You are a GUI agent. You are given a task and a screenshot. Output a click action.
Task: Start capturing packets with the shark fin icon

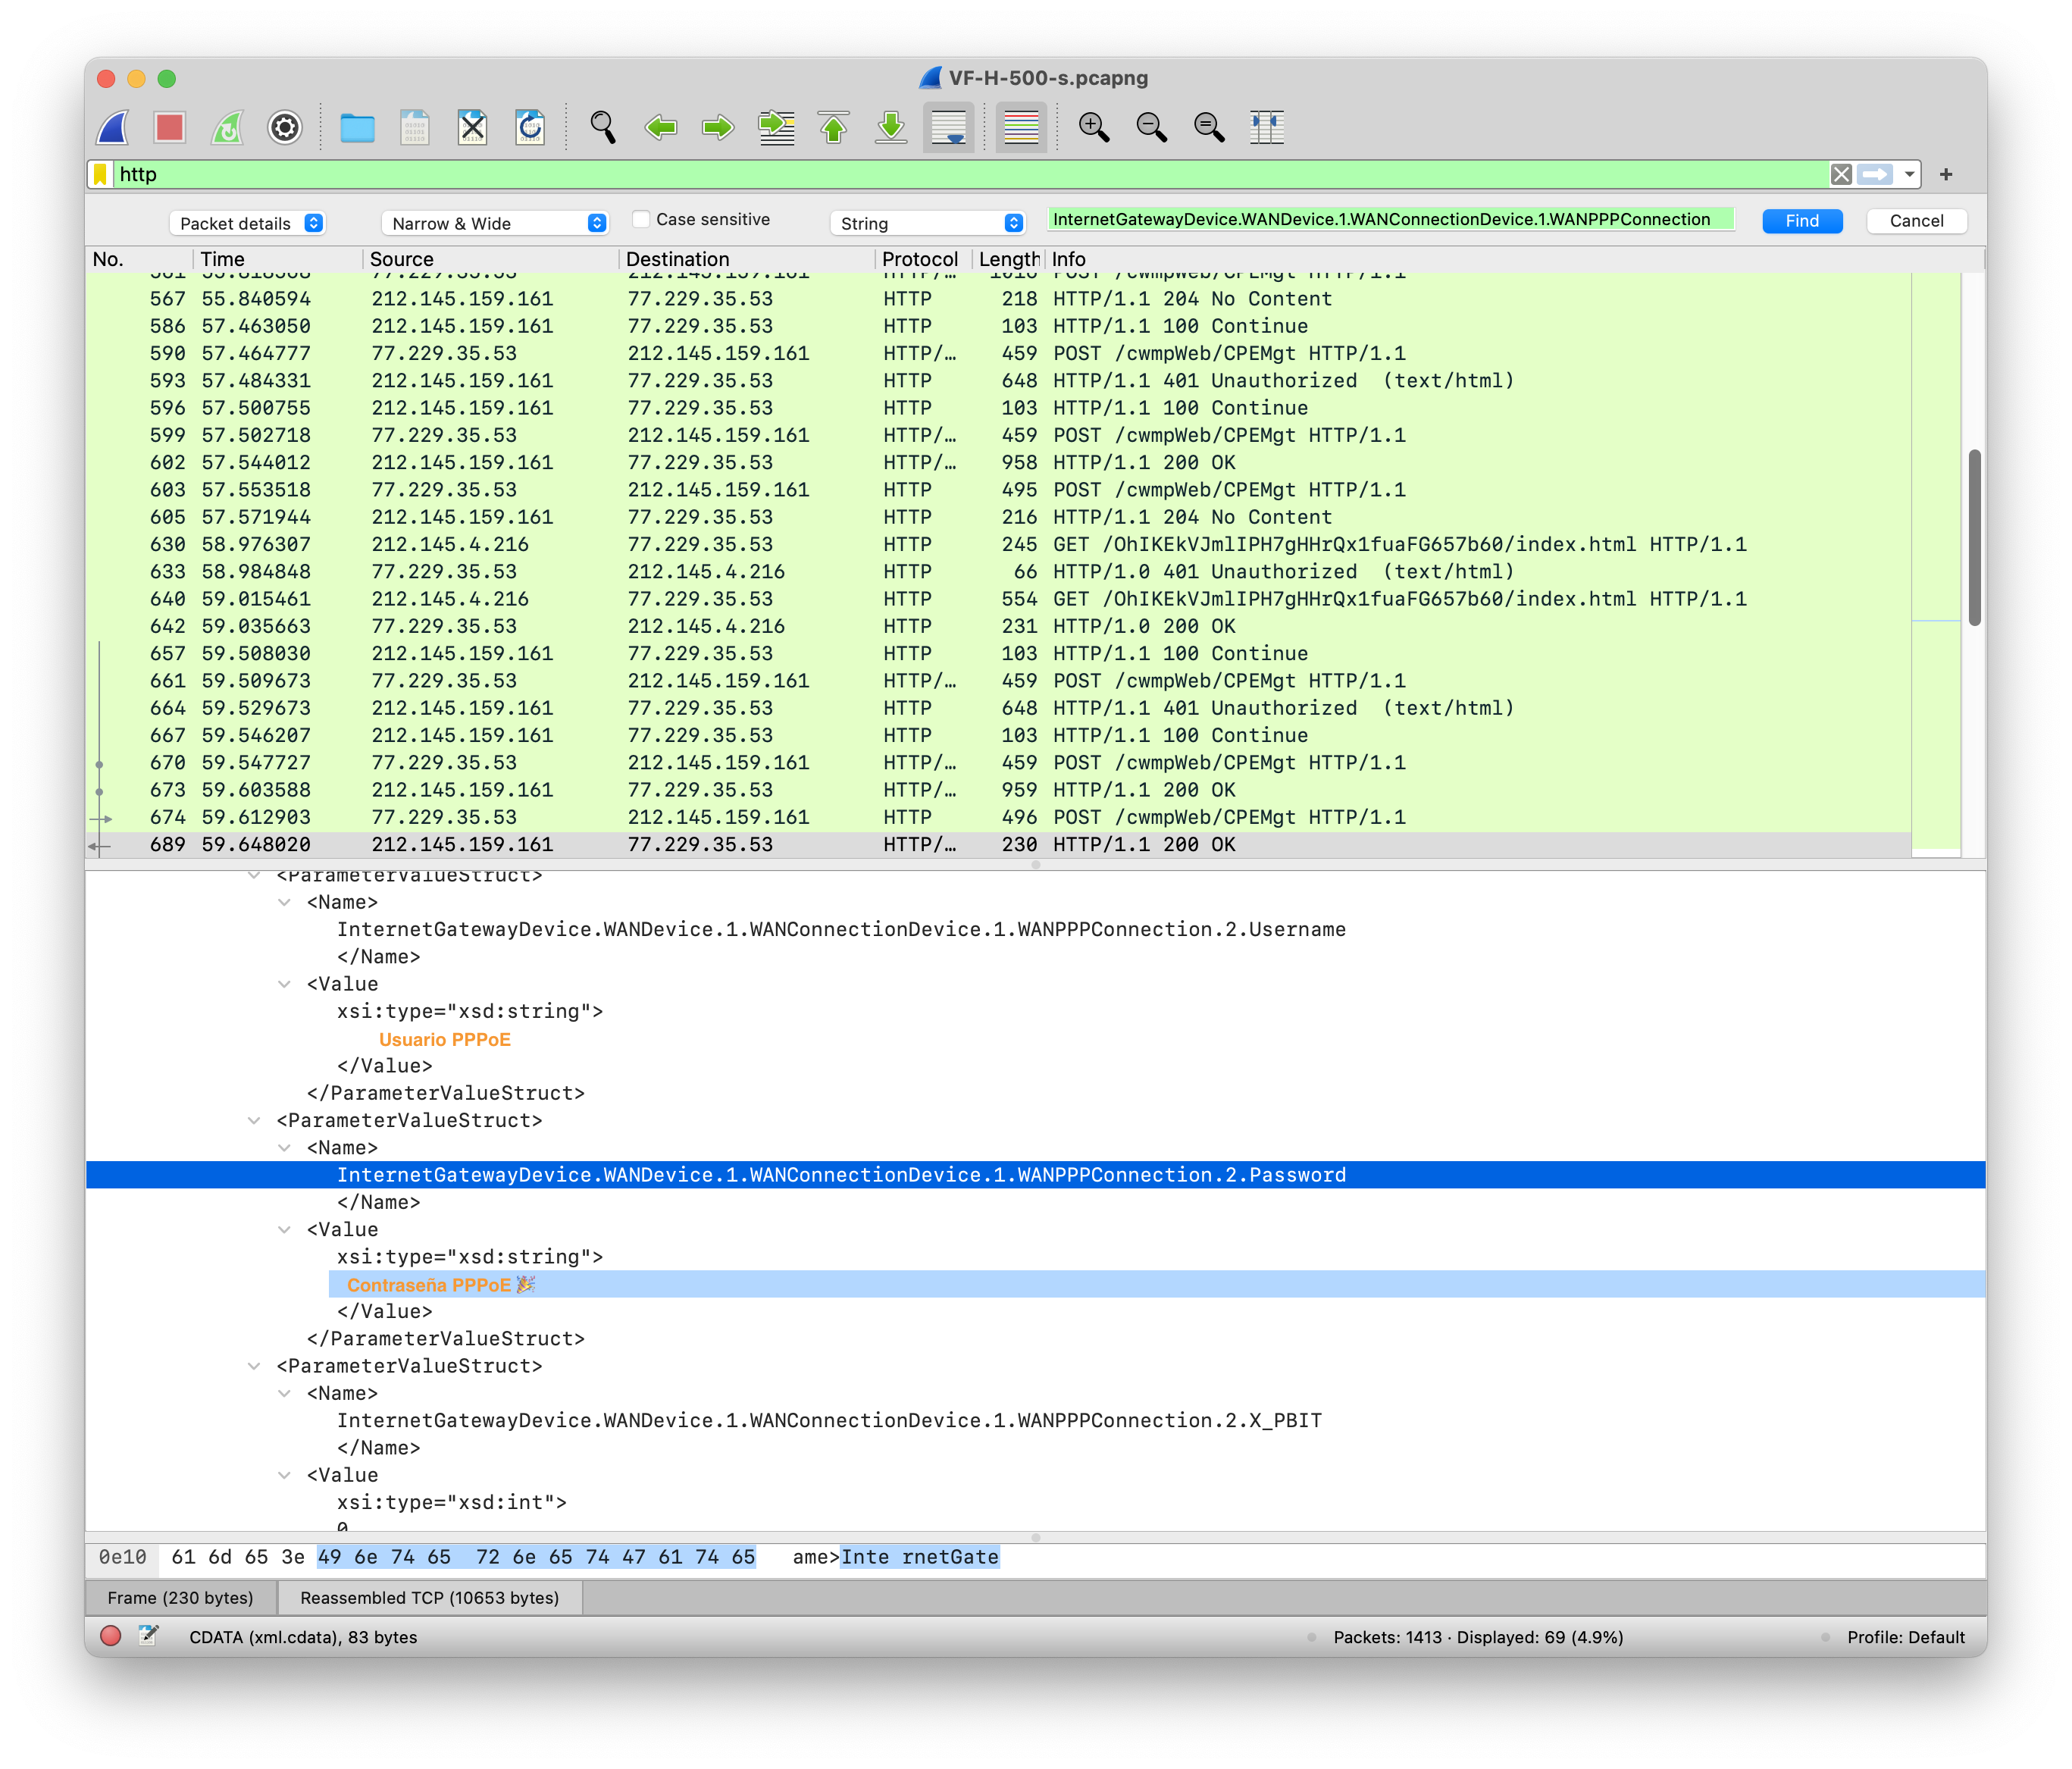114,127
